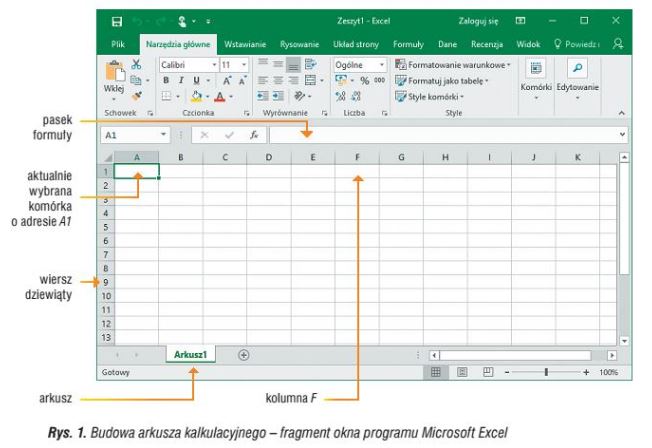652x448 pixels.
Task: Click the text Orientation icon
Action: coord(299,97)
